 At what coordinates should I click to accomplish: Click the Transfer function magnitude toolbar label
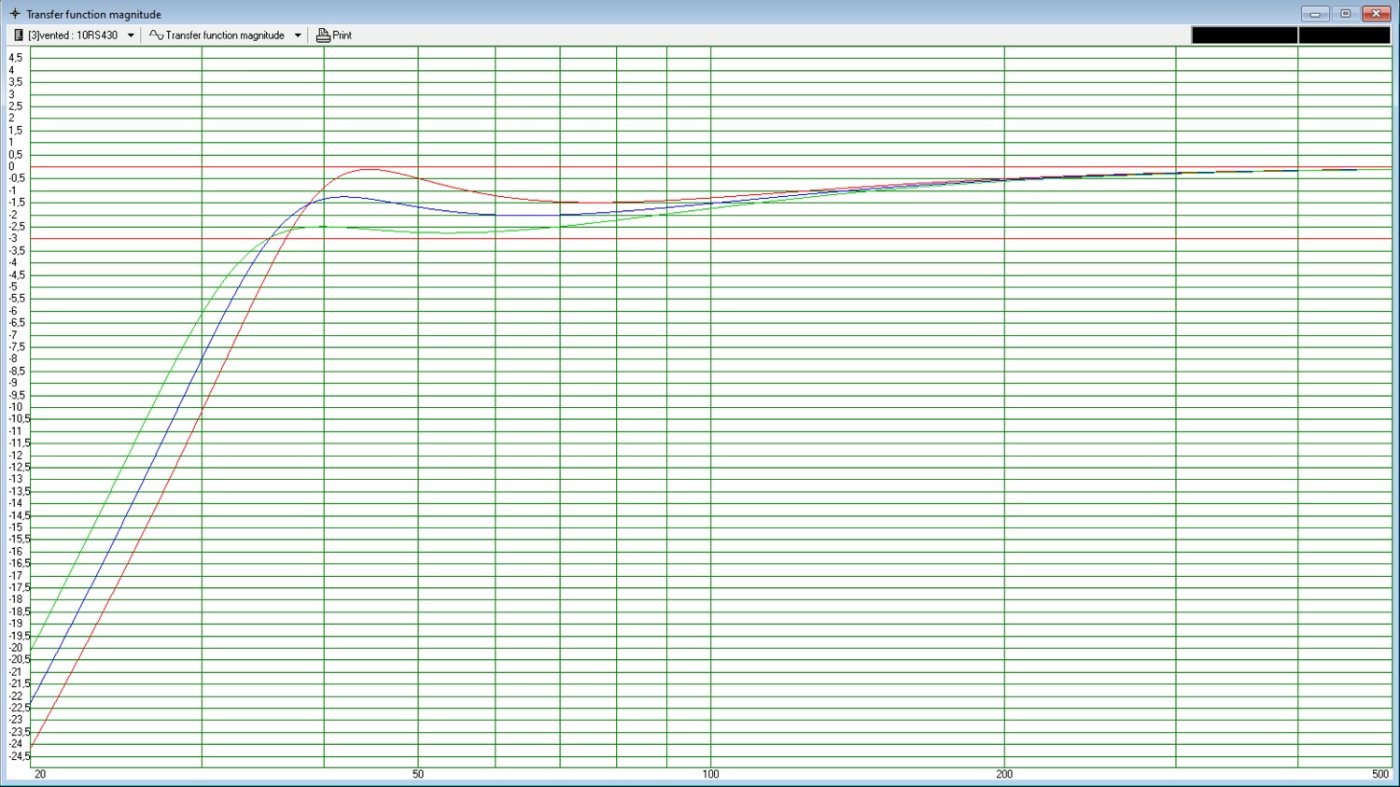(x=226, y=35)
